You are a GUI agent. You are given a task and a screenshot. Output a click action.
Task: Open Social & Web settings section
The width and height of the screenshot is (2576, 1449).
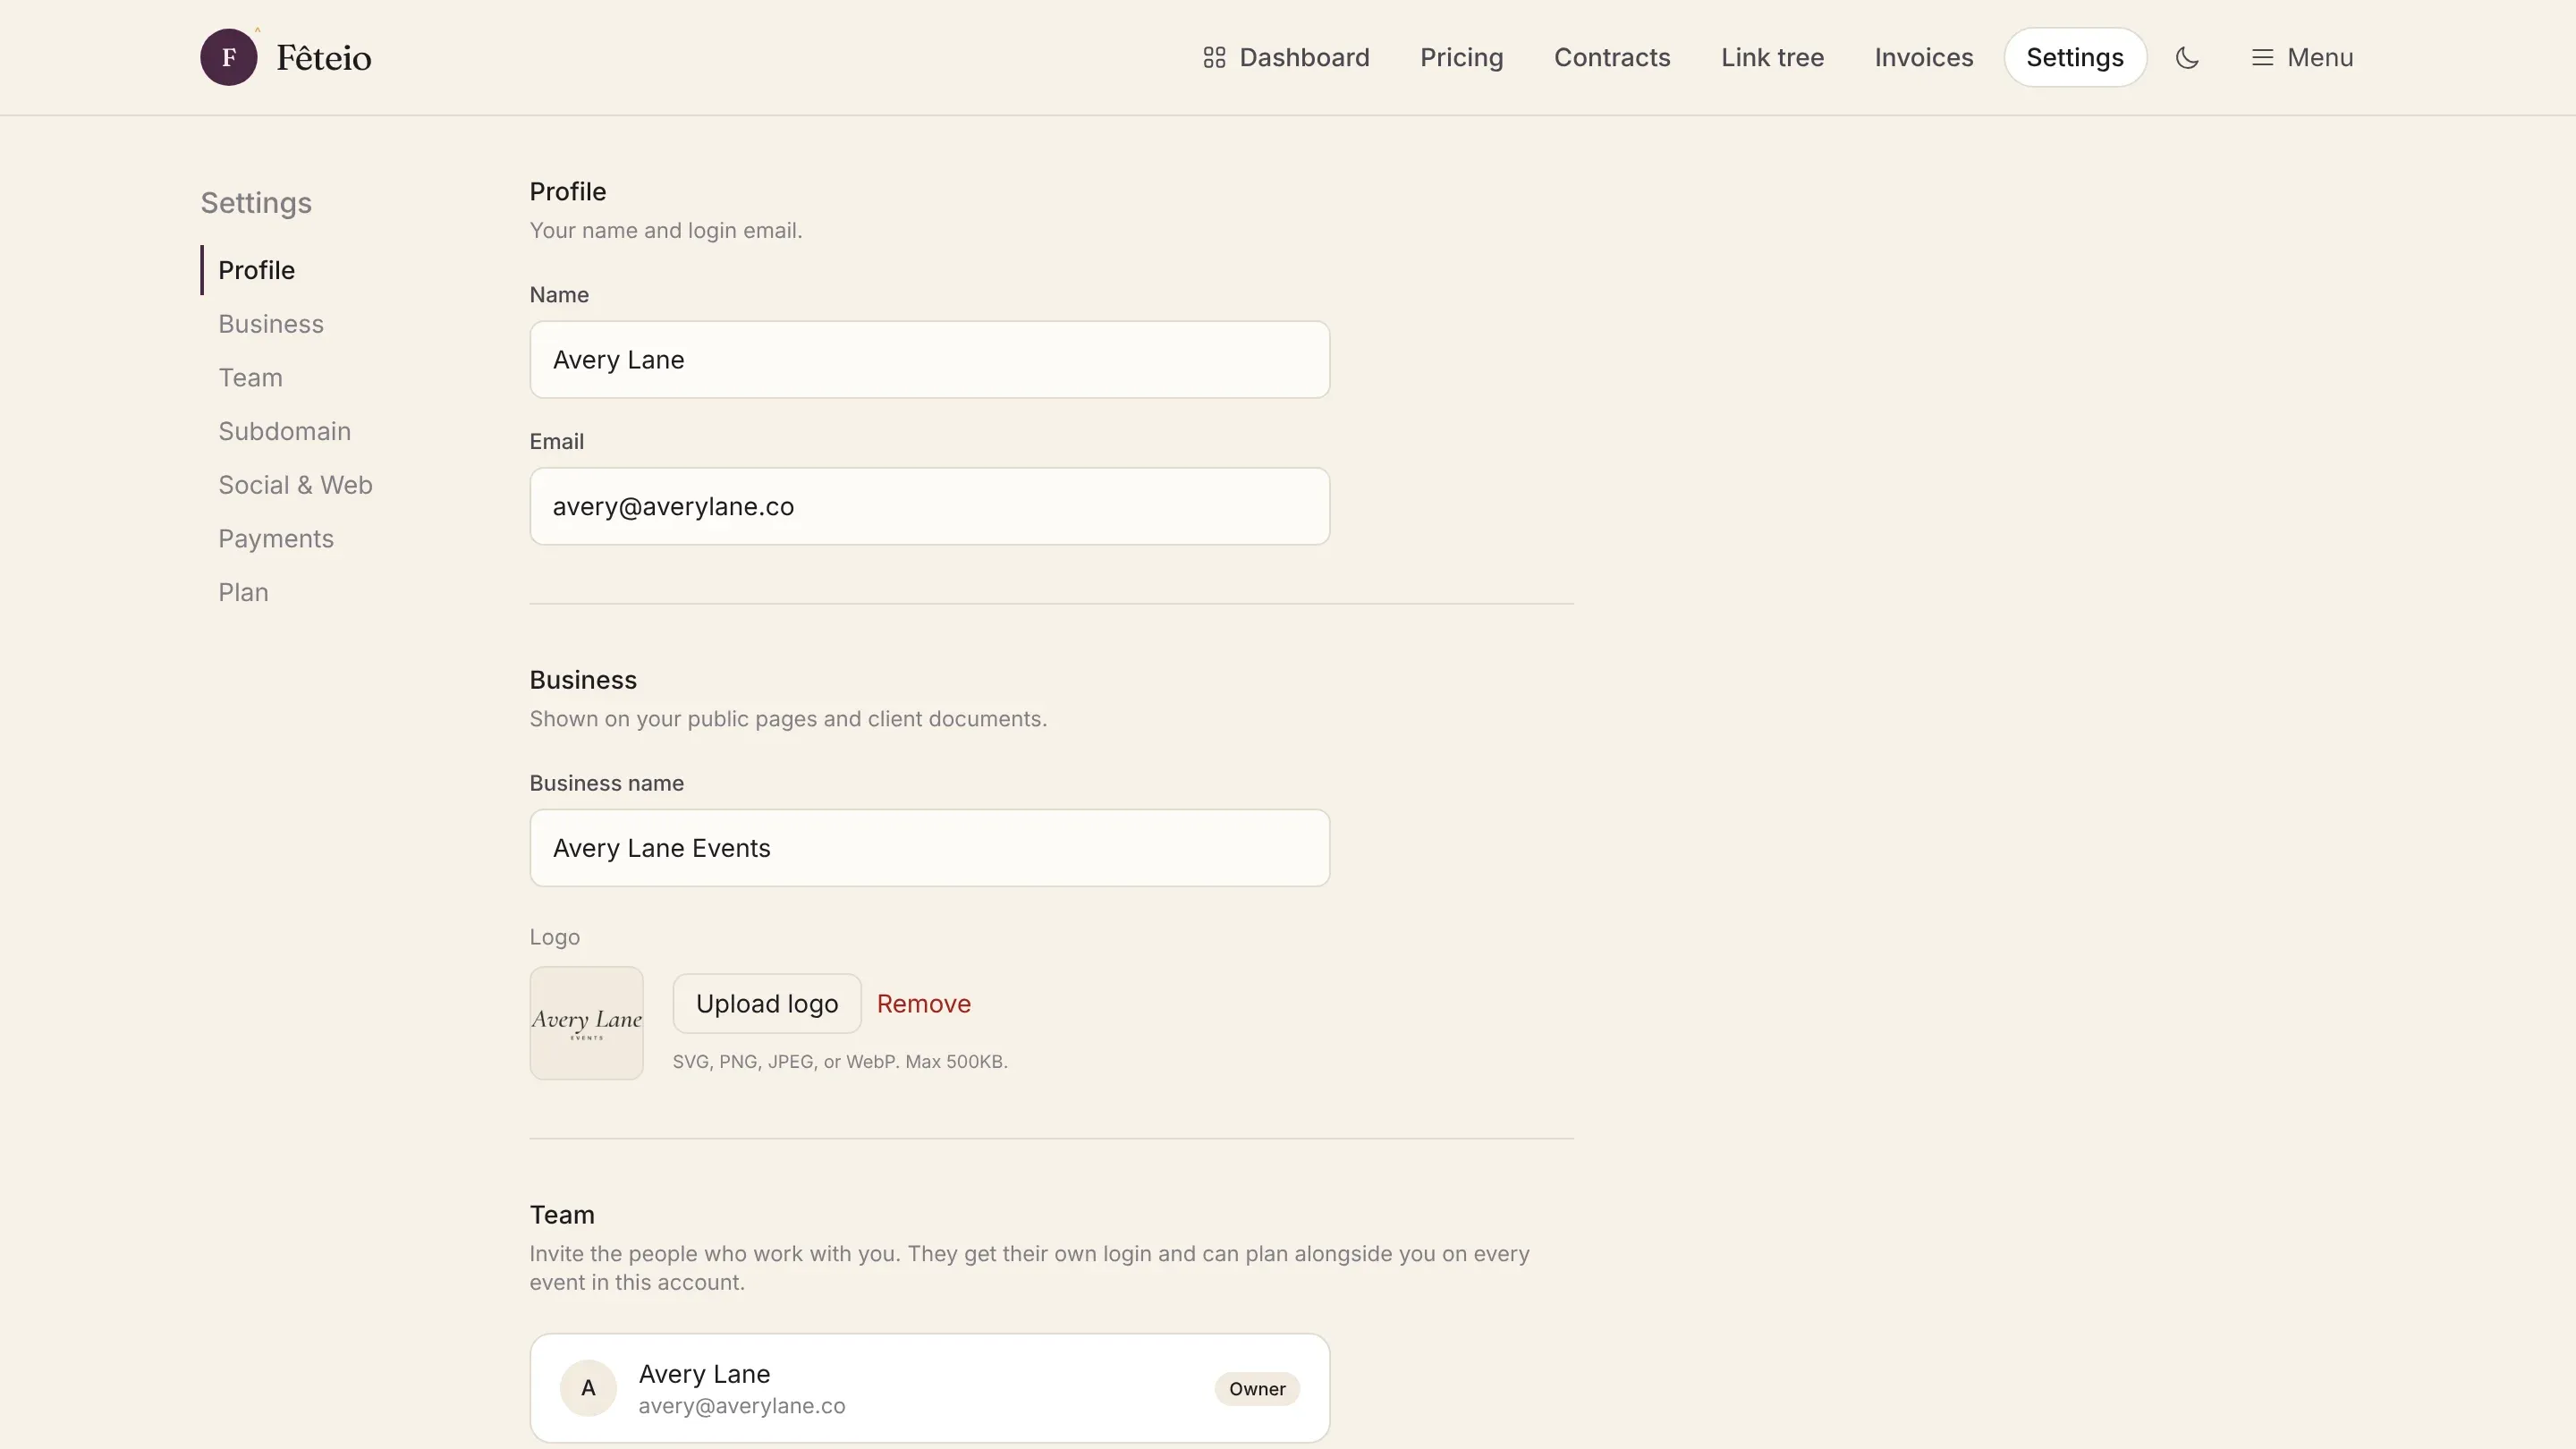tap(295, 485)
